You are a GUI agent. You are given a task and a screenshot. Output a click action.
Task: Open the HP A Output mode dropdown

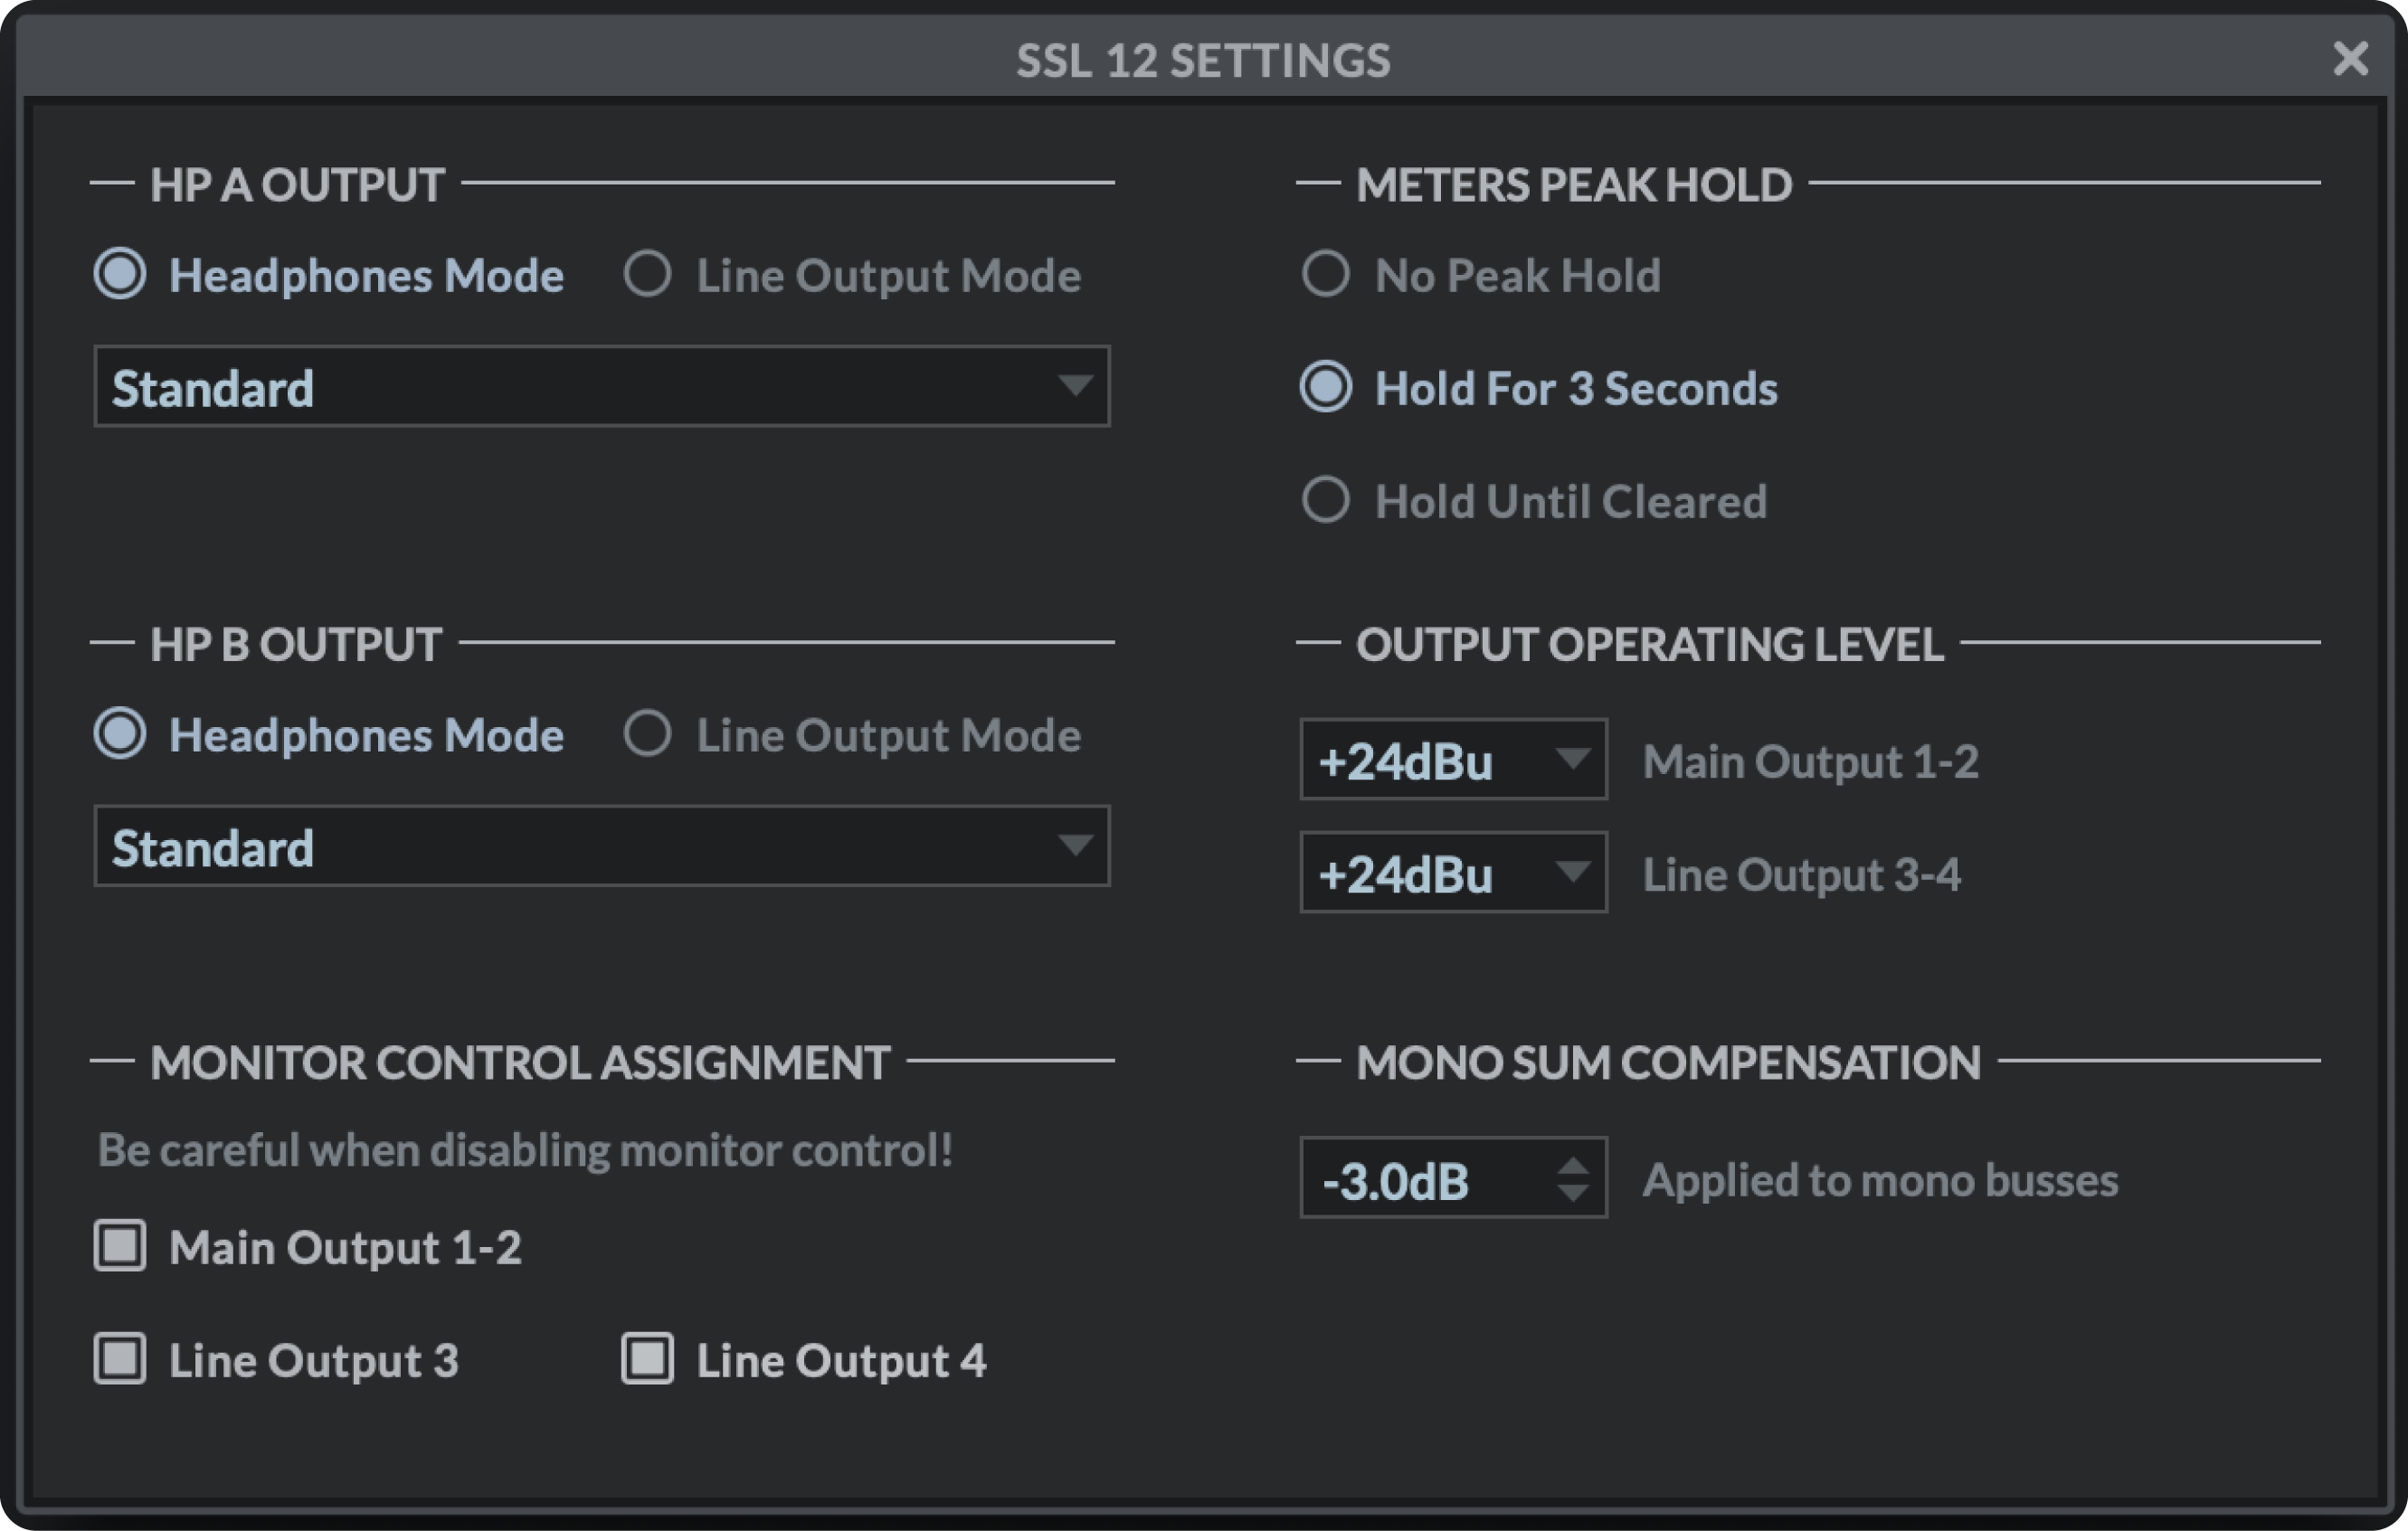coord(600,386)
